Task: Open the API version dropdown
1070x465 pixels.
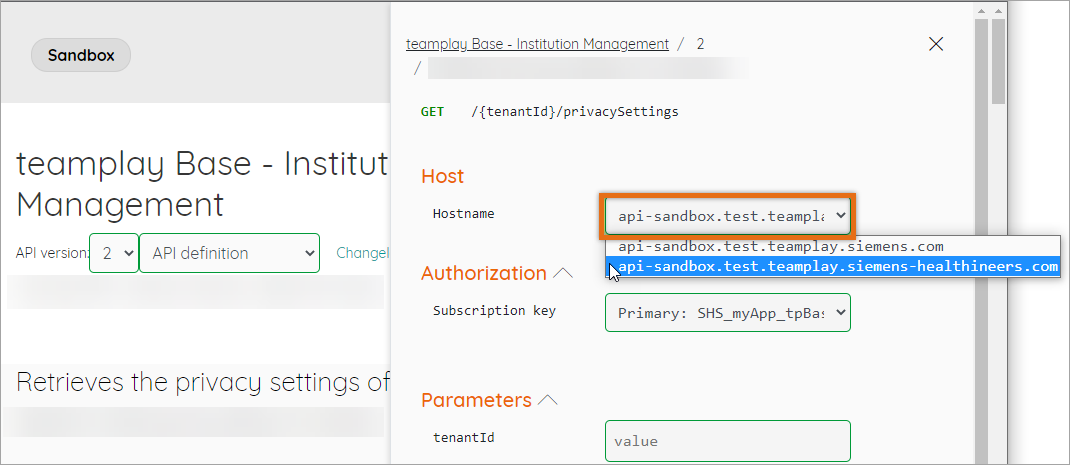Action: pos(114,253)
